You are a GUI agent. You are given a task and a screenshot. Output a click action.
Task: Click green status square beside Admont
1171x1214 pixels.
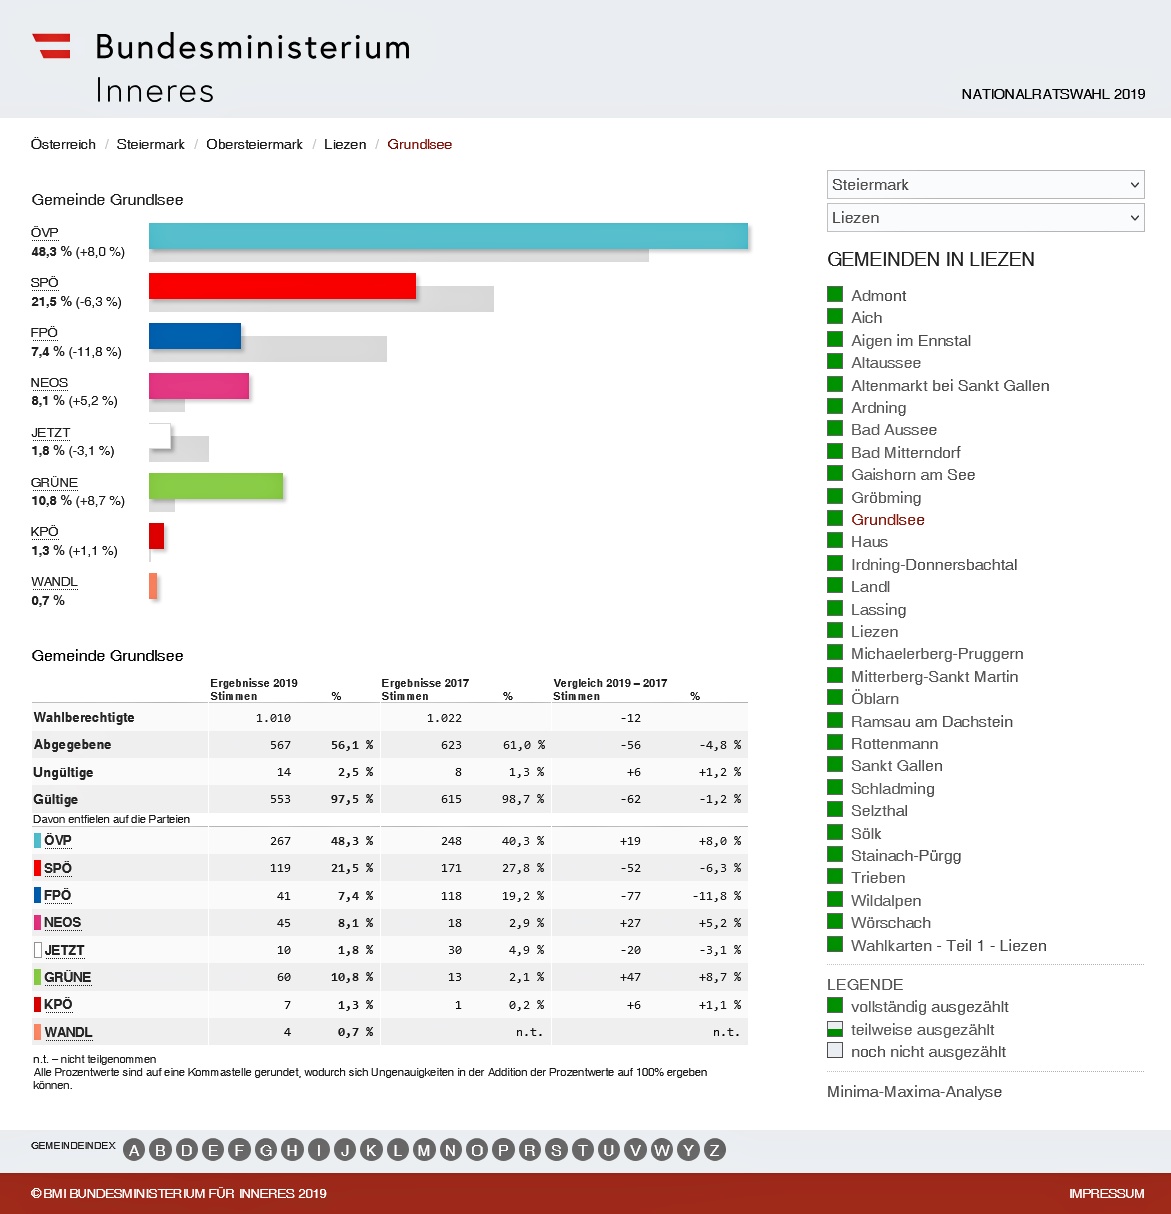835,295
